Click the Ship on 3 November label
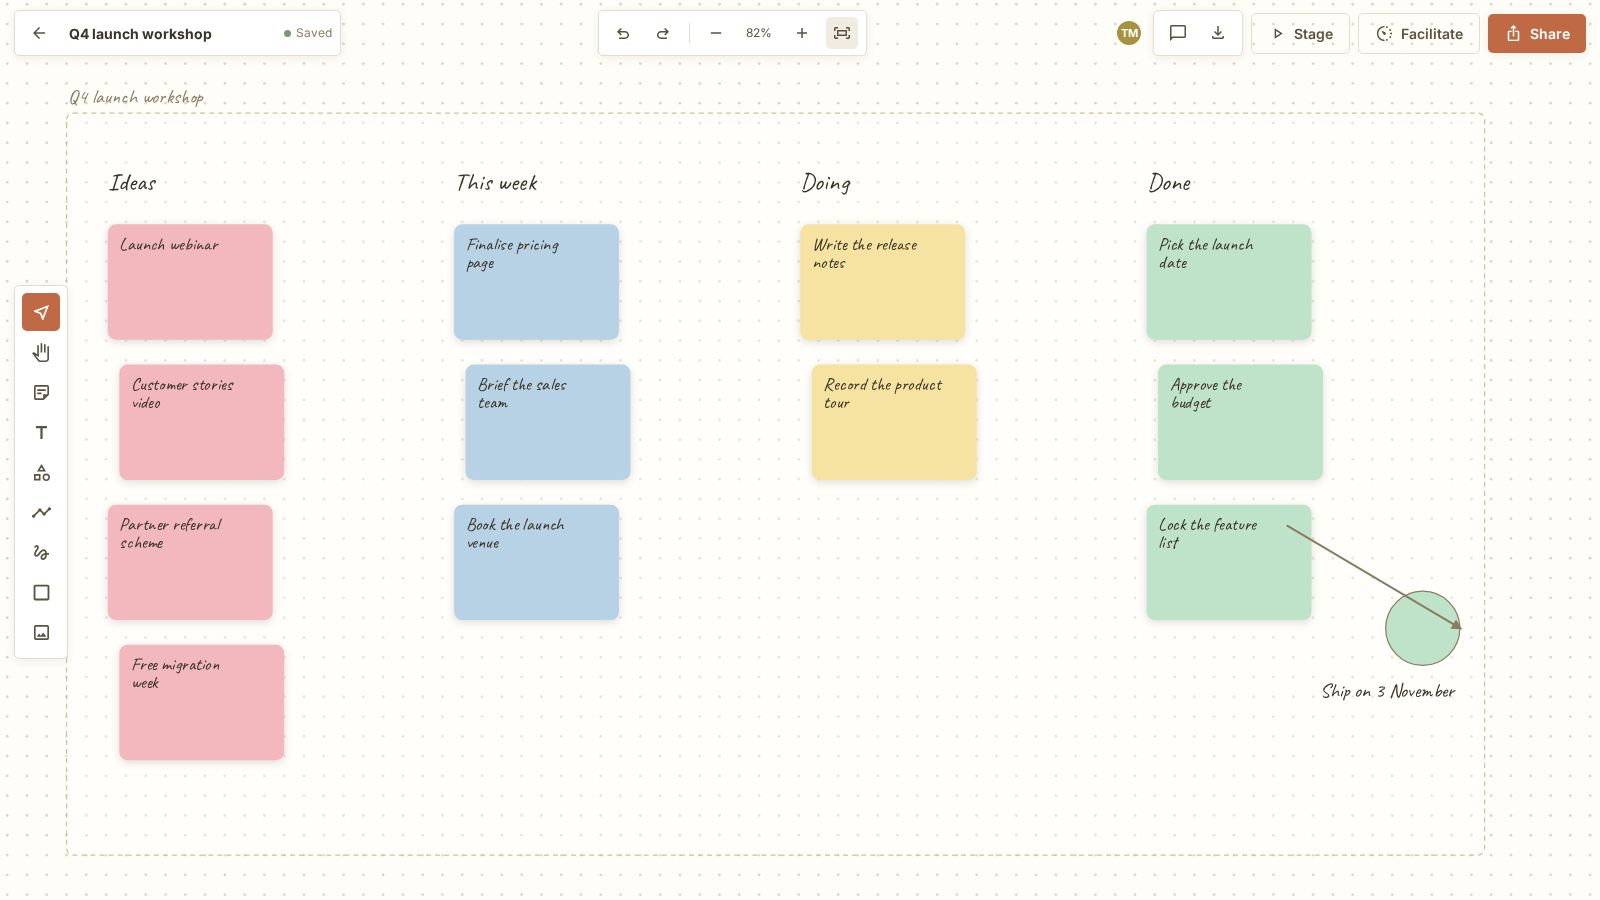 [1388, 691]
